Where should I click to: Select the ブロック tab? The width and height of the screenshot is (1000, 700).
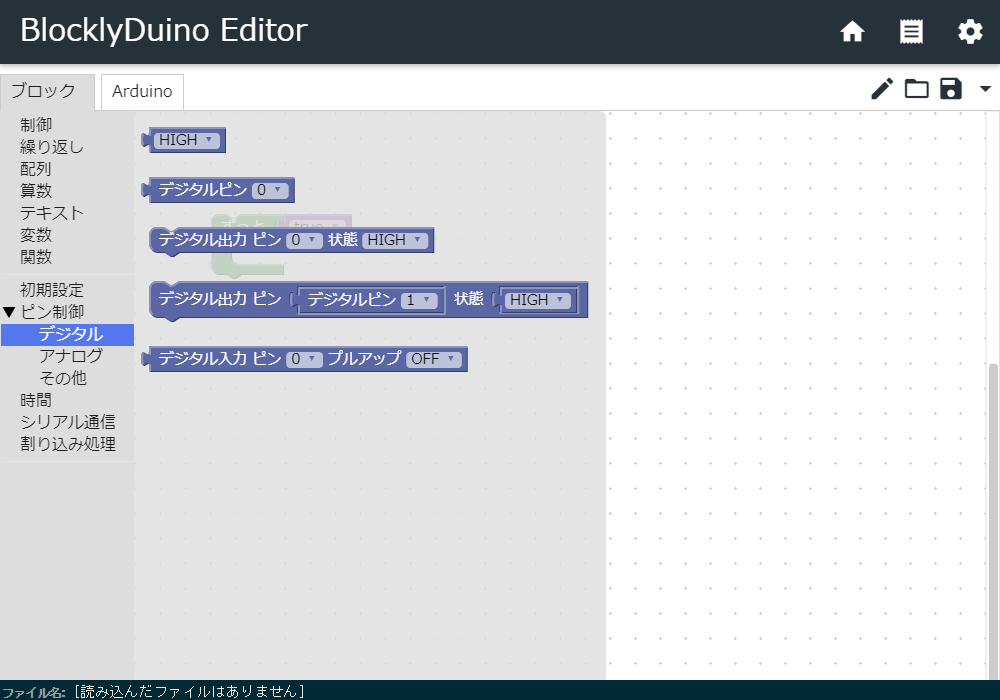coord(43,91)
